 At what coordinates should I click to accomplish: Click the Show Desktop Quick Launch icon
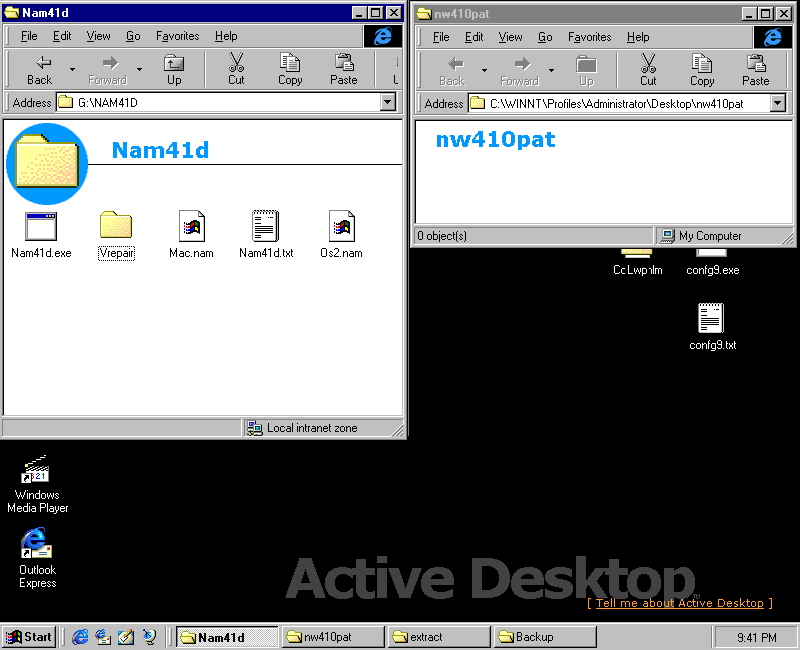(126, 636)
